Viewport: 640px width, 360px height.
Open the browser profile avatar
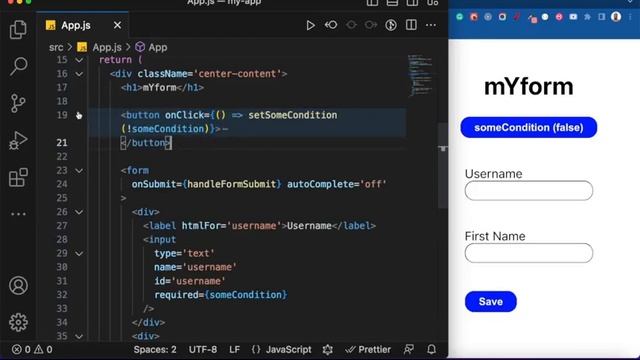point(616,17)
